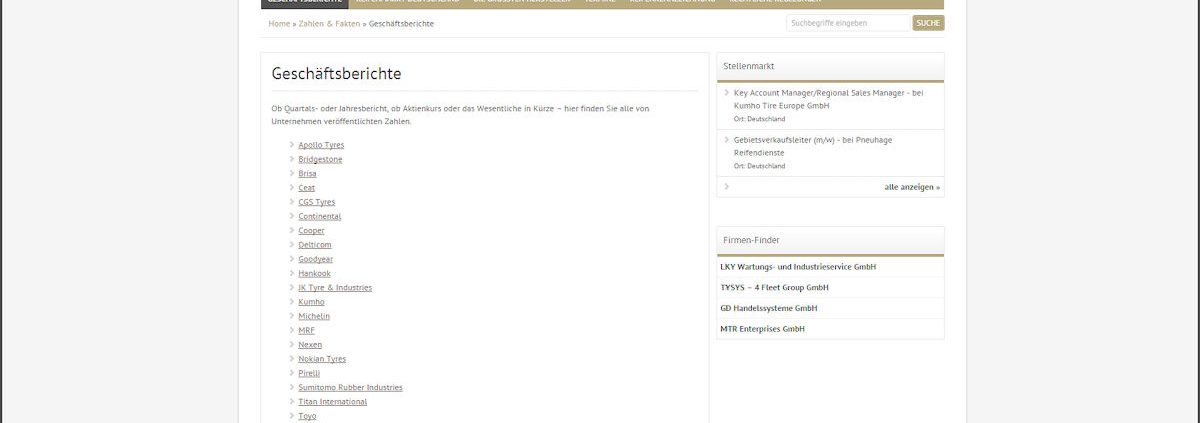
Task: Open the Apollo Tyres report link
Action: [321, 145]
